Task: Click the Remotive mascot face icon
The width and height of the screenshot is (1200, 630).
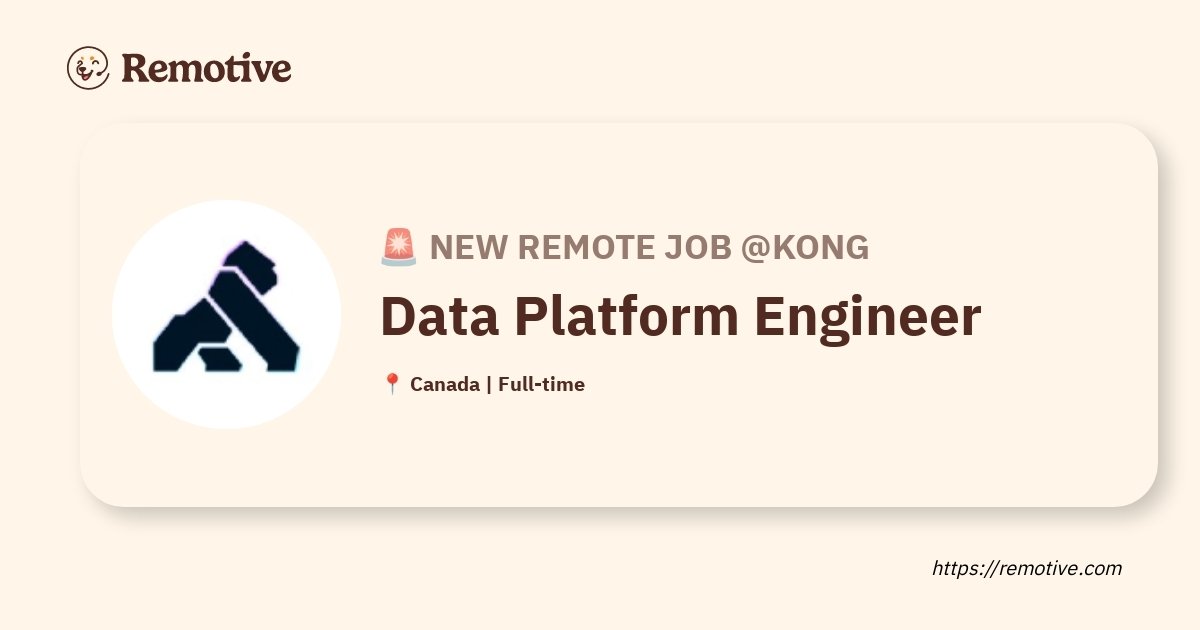Action: [88, 68]
